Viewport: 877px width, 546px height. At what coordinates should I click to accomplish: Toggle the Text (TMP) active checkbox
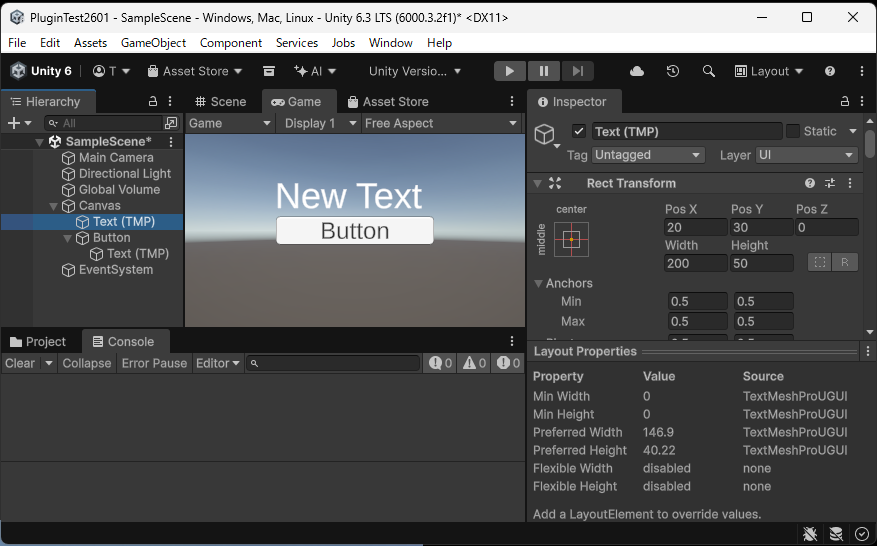pyautogui.click(x=578, y=131)
